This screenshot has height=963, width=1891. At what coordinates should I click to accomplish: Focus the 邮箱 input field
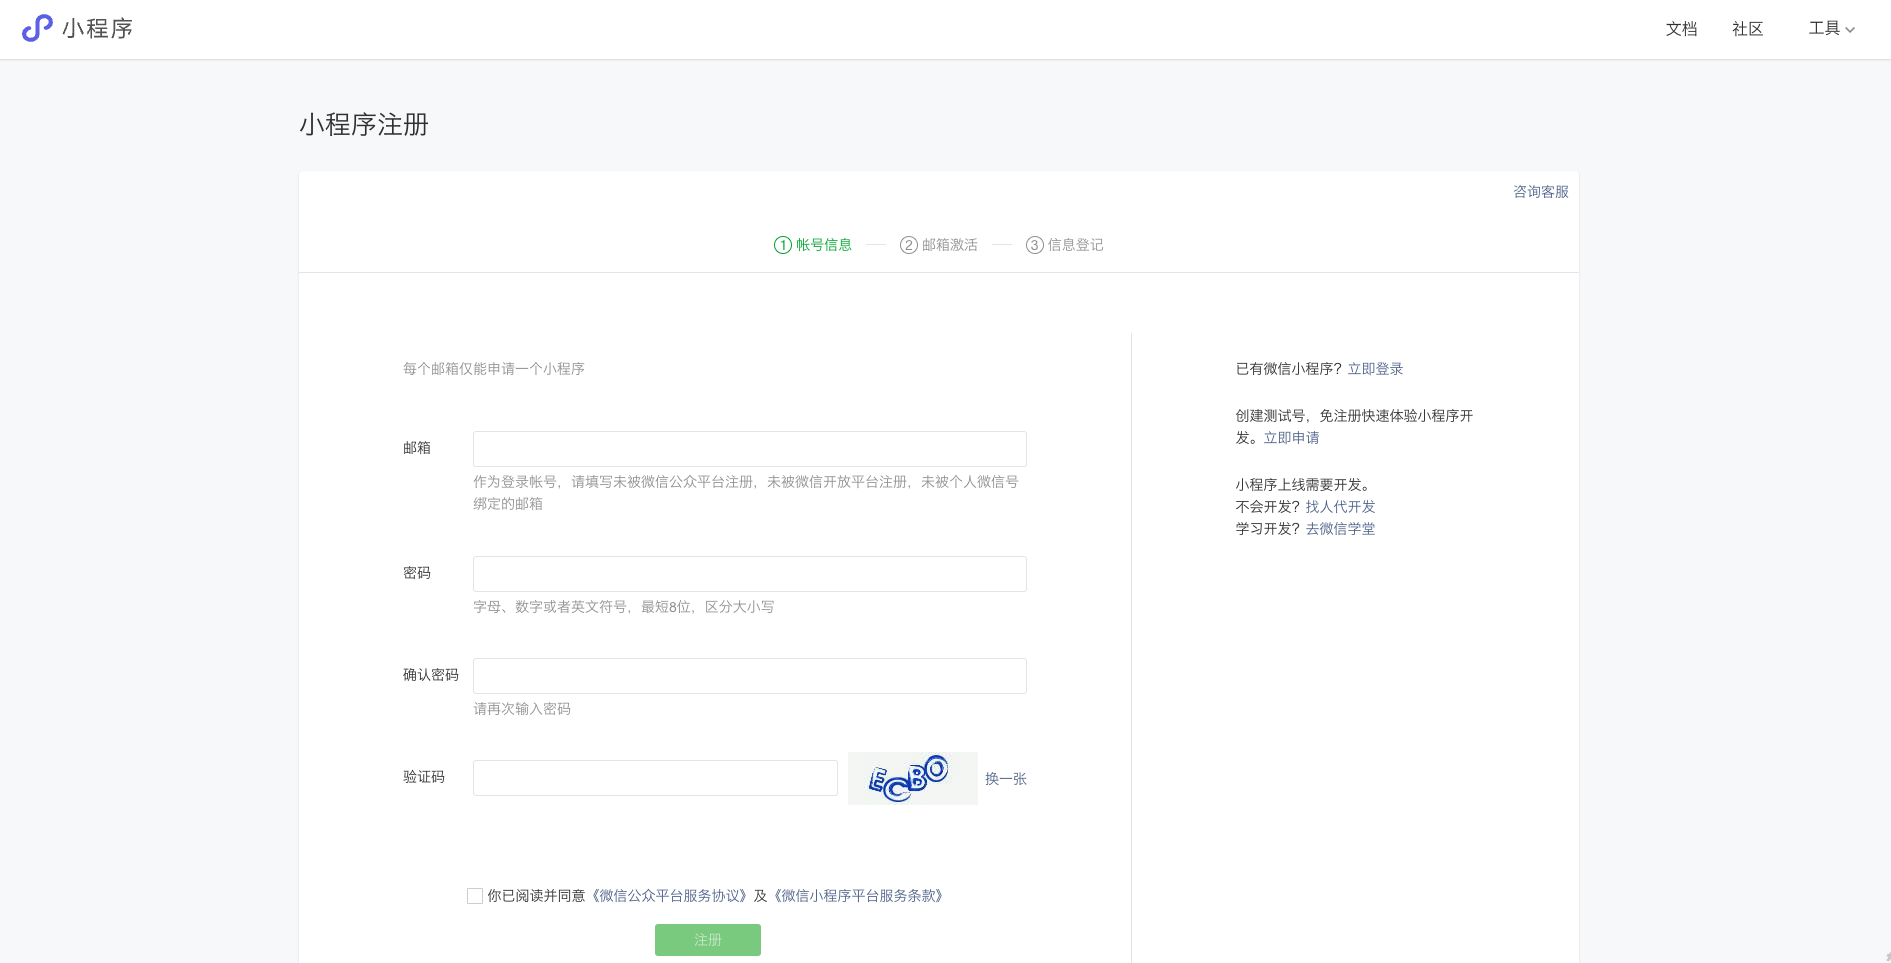(749, 449)
